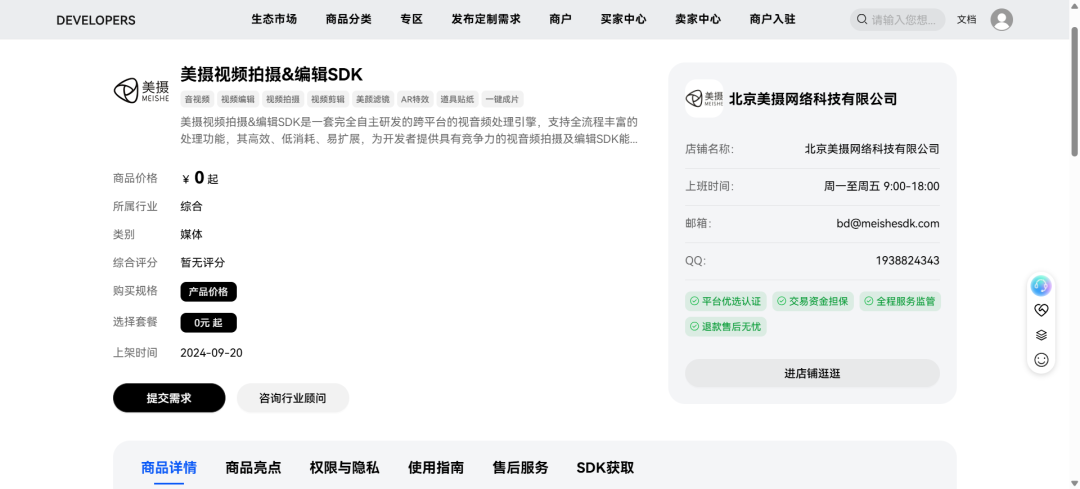The height and width of the screenshot is (489, 1080).
Task: Switch to 权限与隐私 tab
Action: (x=344, y=468)
